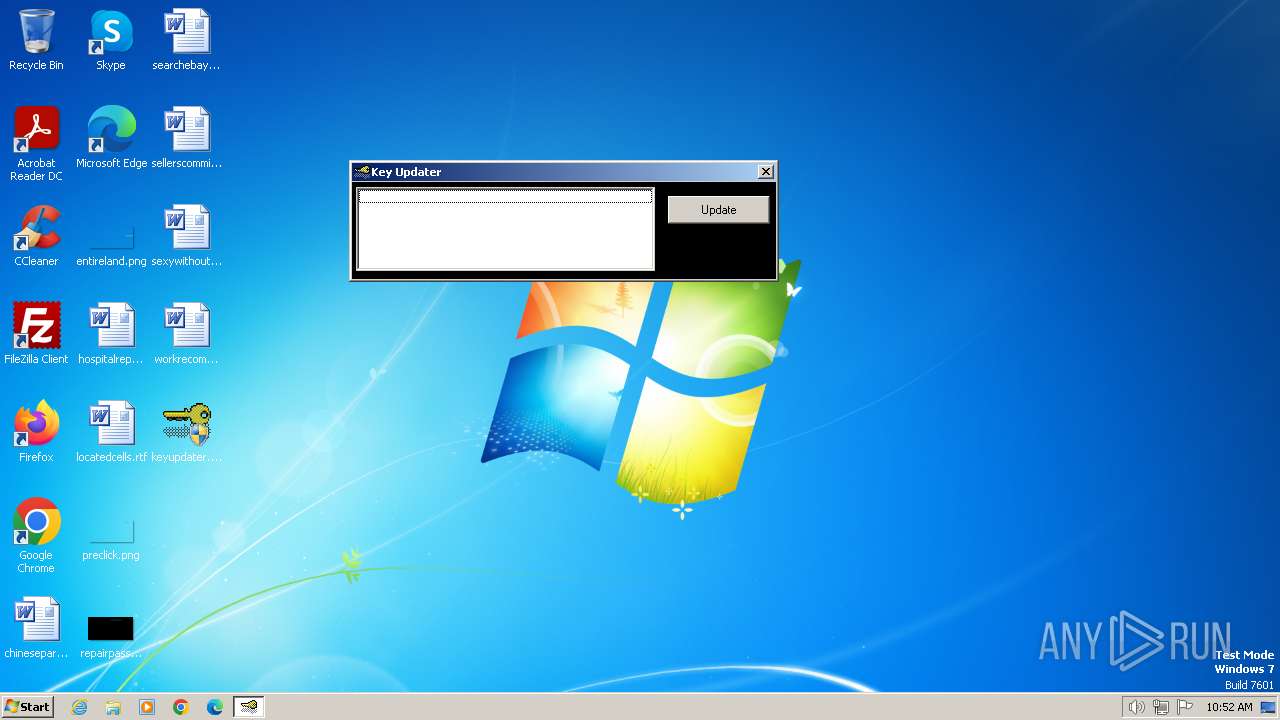Click the network tray icon
This screenshot has width=1280, height=720.
1161,707
